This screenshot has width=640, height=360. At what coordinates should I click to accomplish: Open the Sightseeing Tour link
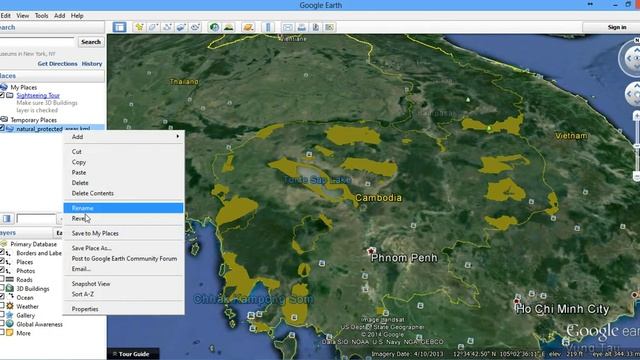click(x=38, y=96)
